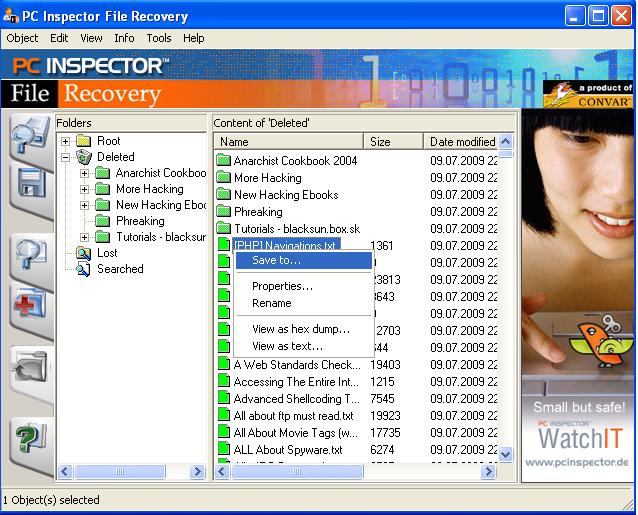Click folder icon of Anarchist Cookbook 2004 row
The image size is (638, 515).
coord(223,160)
